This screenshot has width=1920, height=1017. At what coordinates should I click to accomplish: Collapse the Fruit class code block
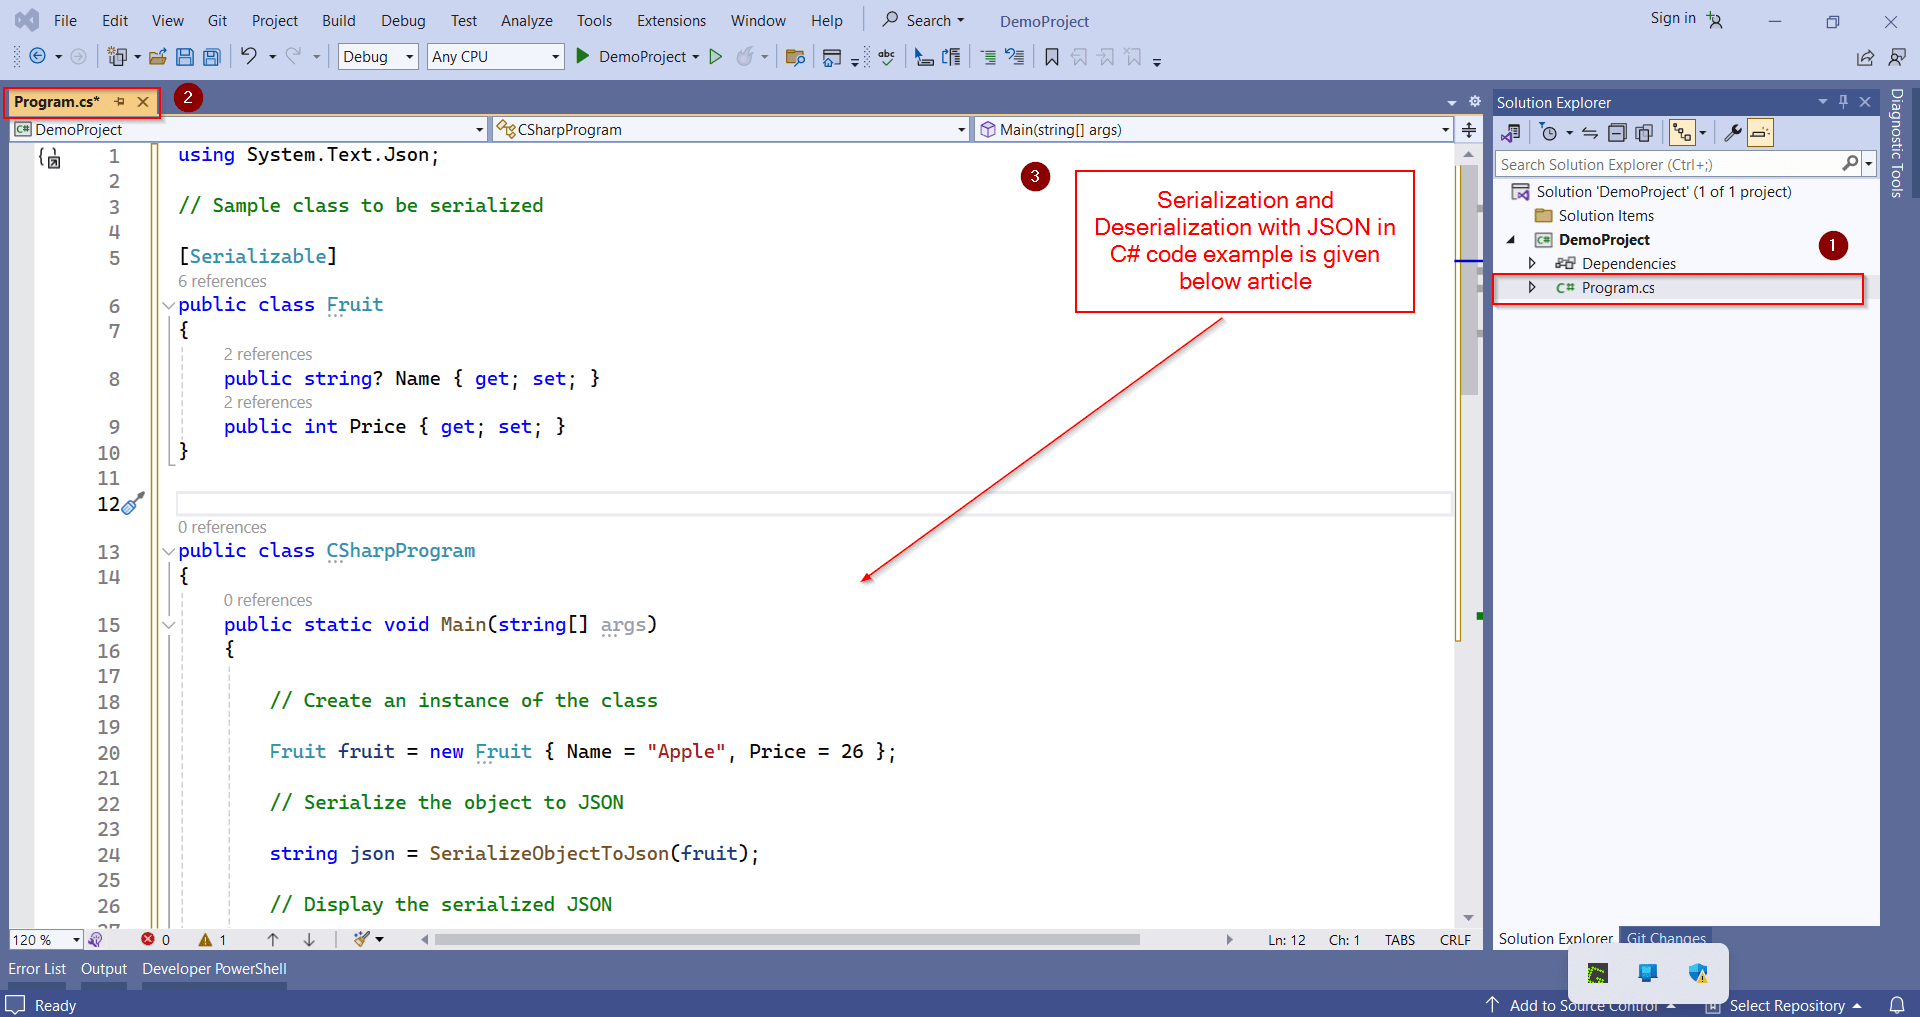coord(169,305)
